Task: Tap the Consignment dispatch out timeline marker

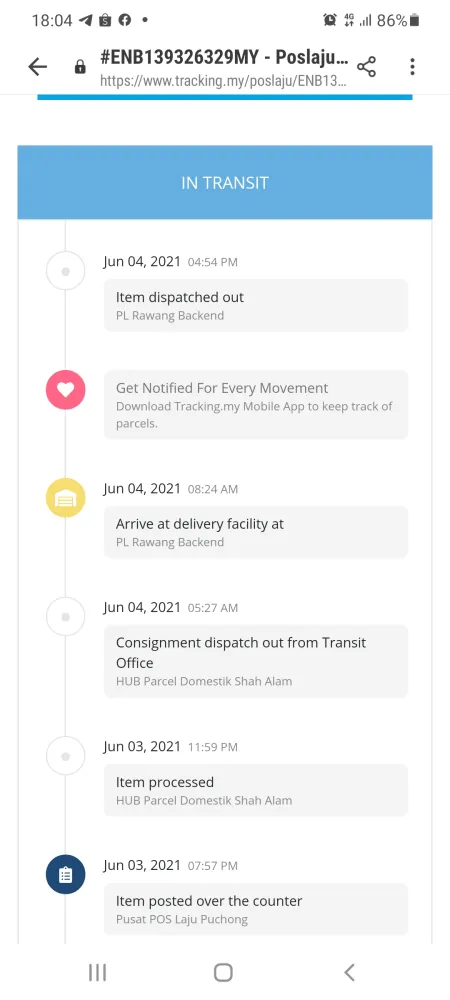Action: (x=66, y=617)
